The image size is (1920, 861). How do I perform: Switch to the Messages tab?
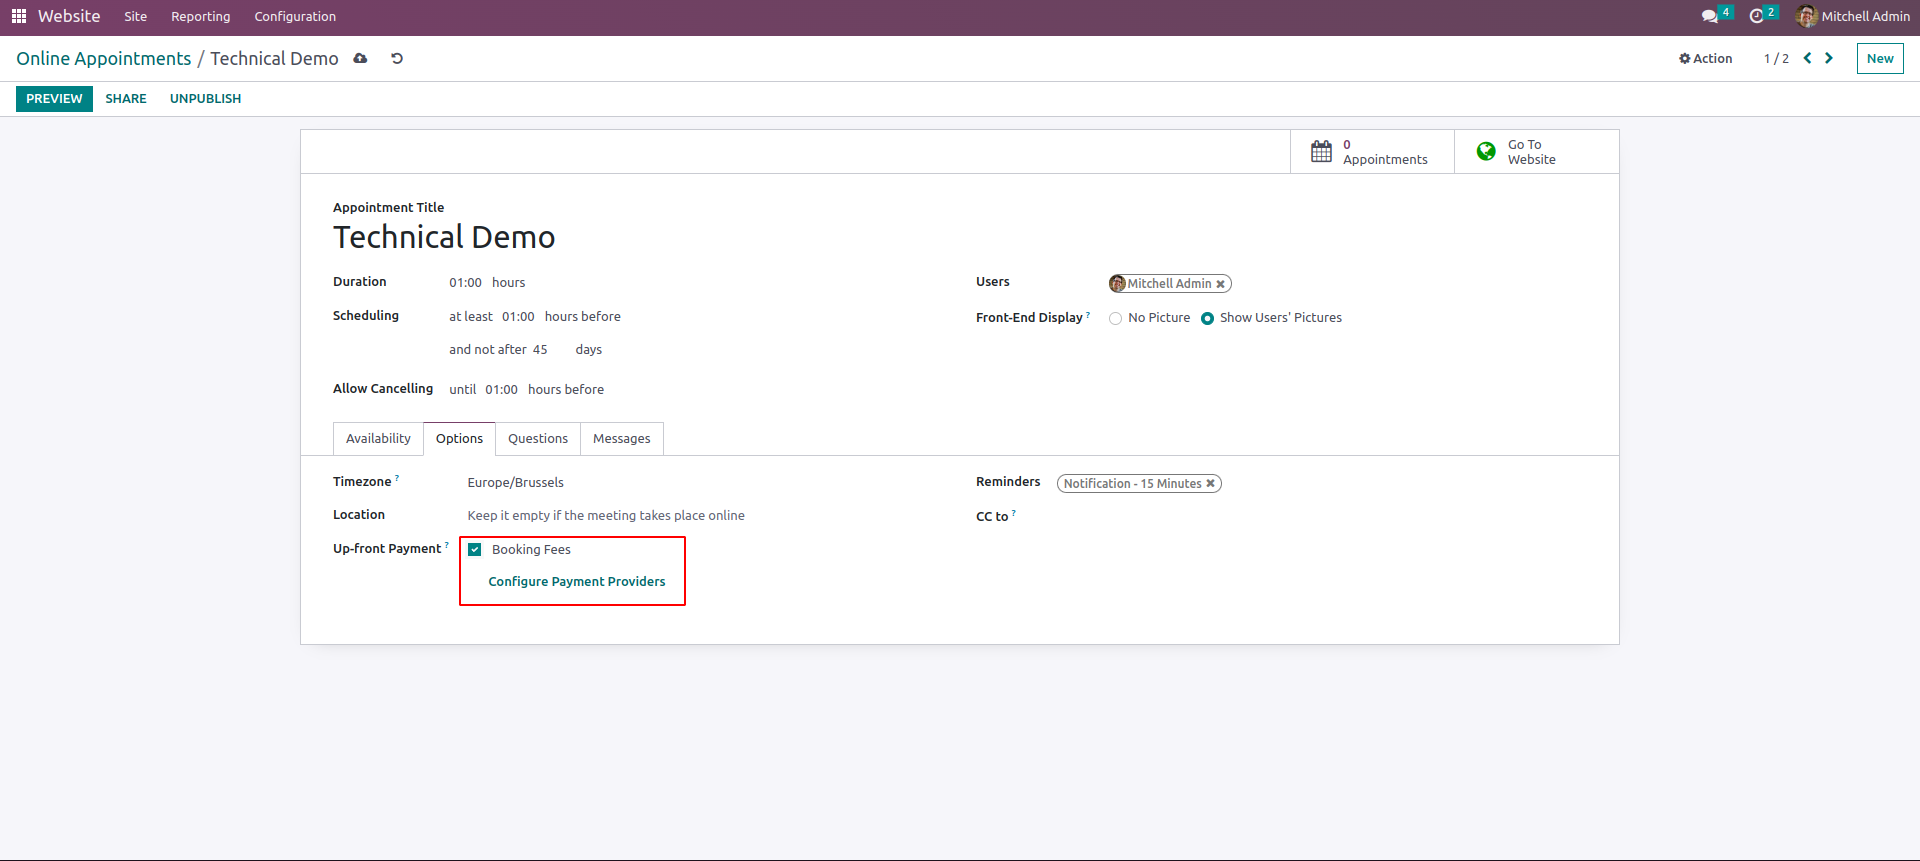[622, 439]
